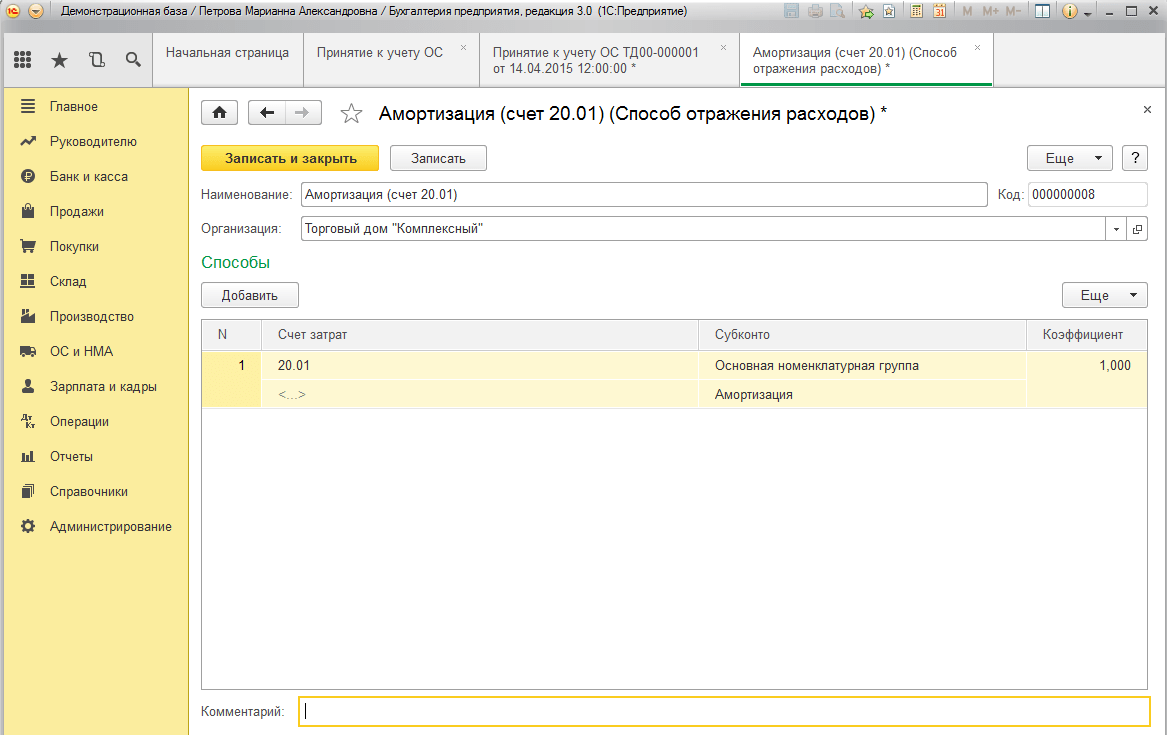Open the History scroll icon
The height and width of the screenshot is (735, 1167).
click(x=96, y=60)
